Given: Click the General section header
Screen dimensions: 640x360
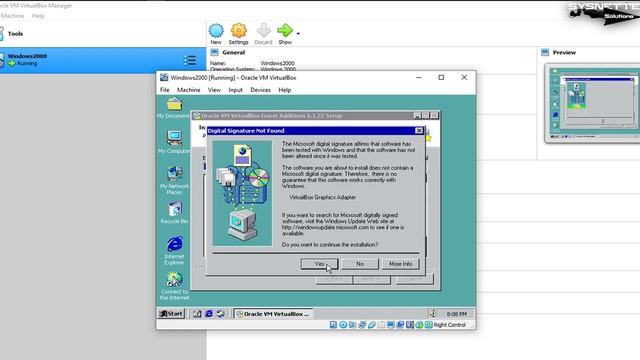Looking at the screenshot, I should (233, 53).
